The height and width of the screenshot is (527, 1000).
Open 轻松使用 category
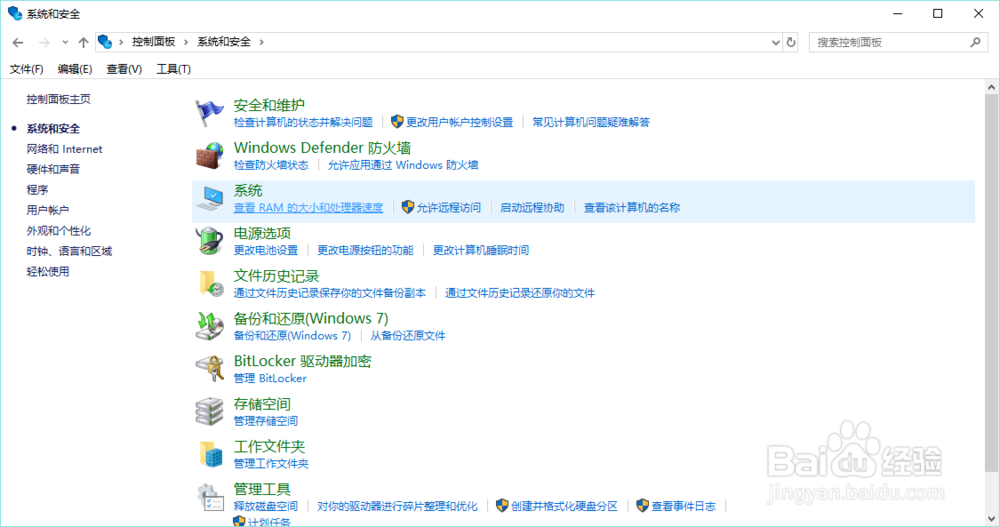48,271
